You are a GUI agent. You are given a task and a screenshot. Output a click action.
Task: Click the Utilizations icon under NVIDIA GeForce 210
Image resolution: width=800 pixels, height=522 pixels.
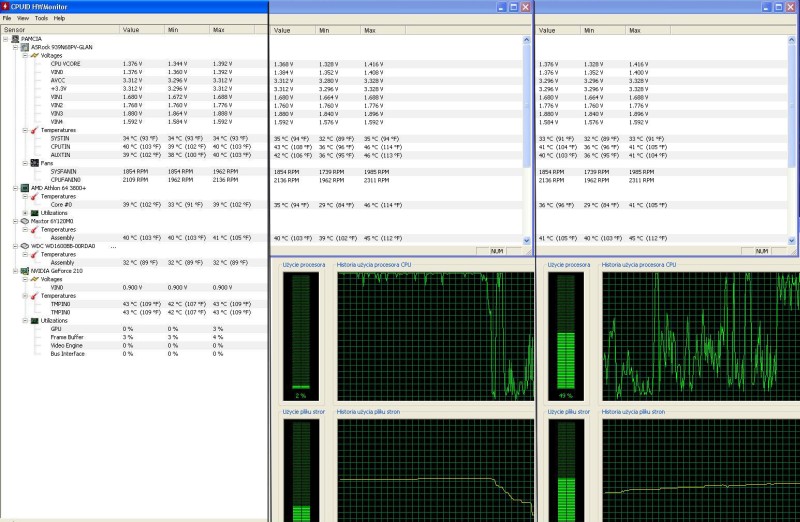[34, 320]
